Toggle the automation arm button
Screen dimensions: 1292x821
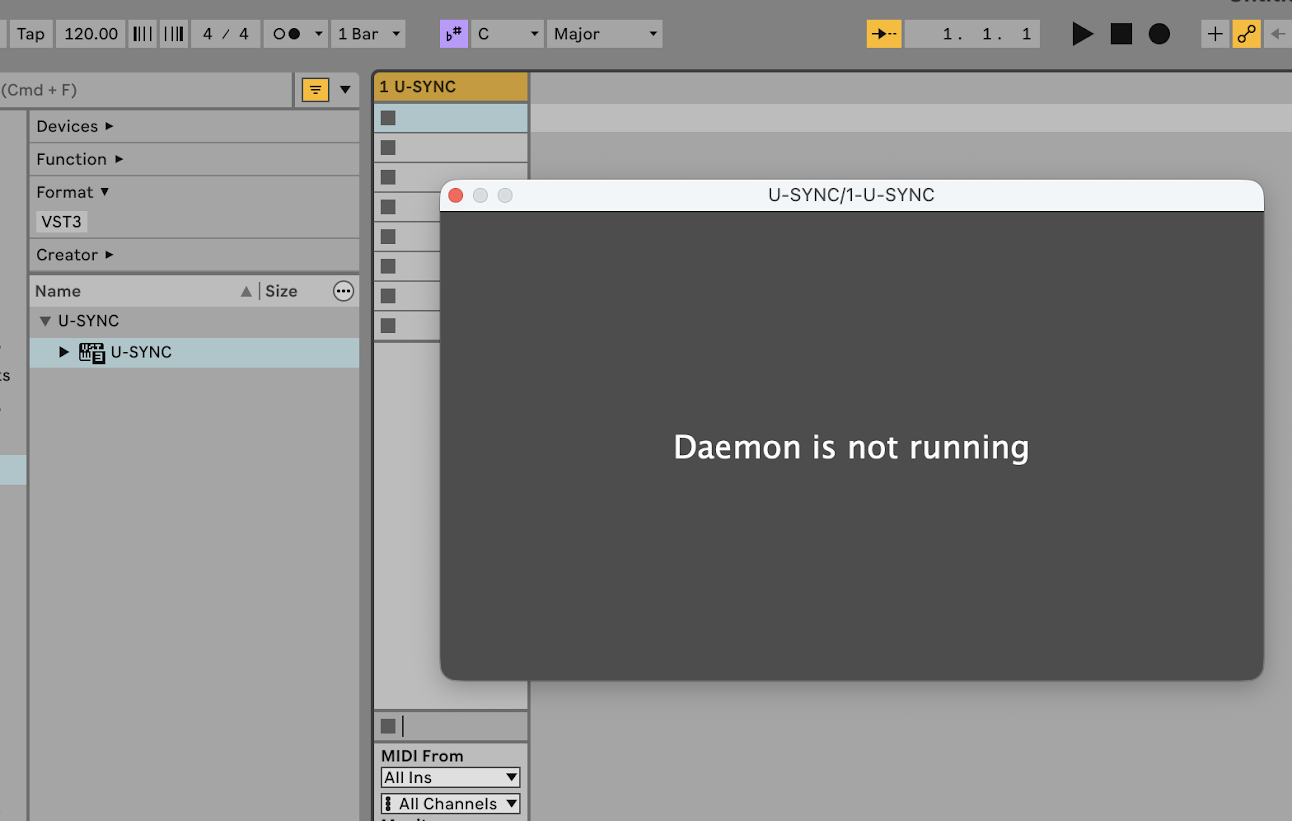click(1246, 34)
